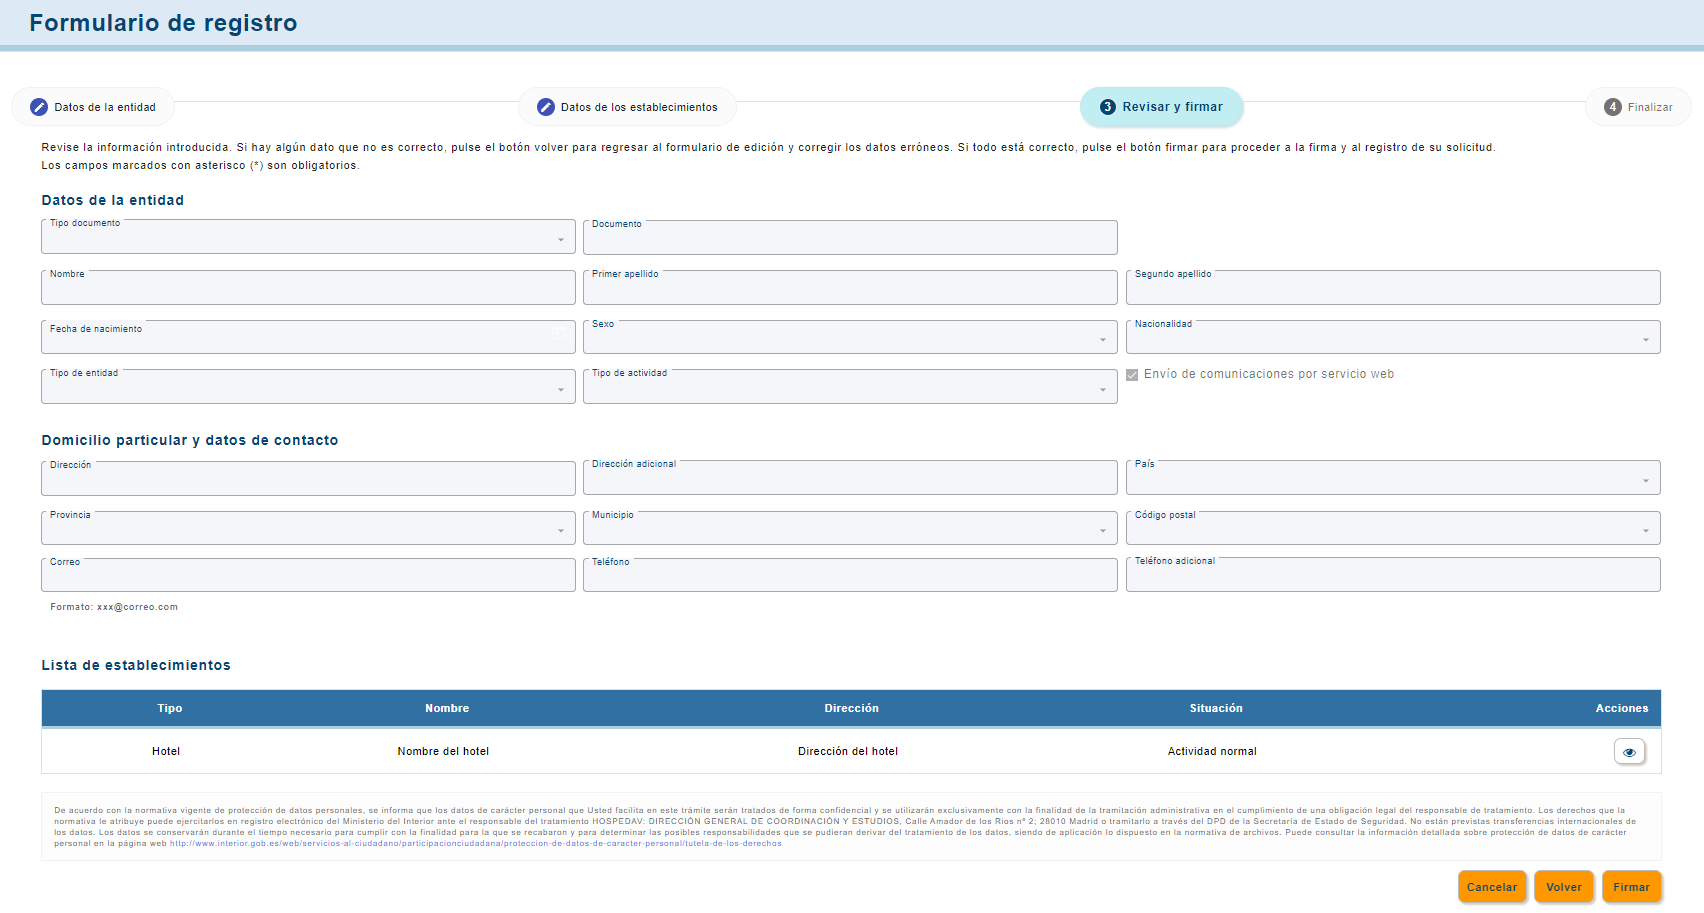This screenshot has width=1704, height=913.
Task: Click pencil icon on Datos de los establecimientos step
Action: point(546,107)
